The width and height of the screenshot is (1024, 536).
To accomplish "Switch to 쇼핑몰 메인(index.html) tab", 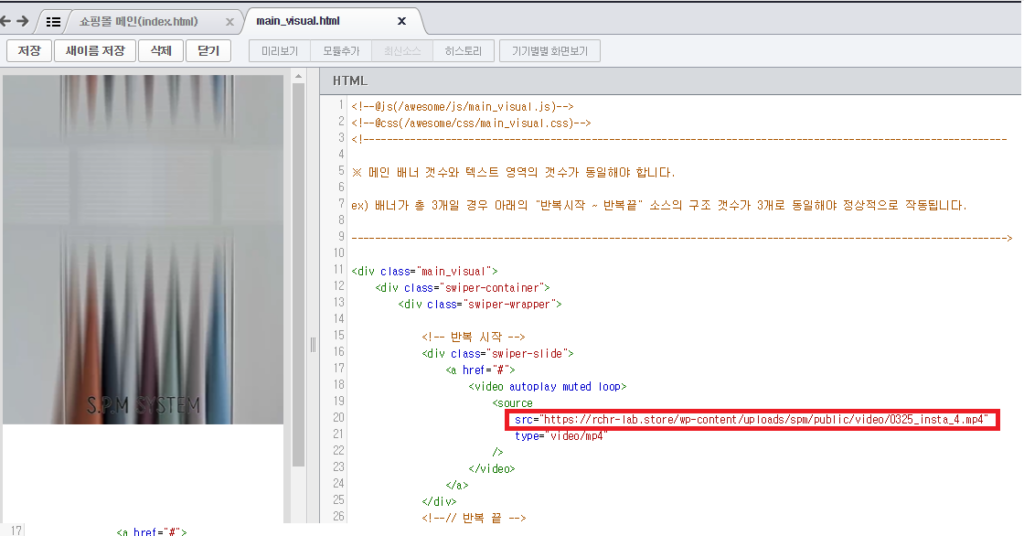I will pyautogui.click(x=138, y=22).
